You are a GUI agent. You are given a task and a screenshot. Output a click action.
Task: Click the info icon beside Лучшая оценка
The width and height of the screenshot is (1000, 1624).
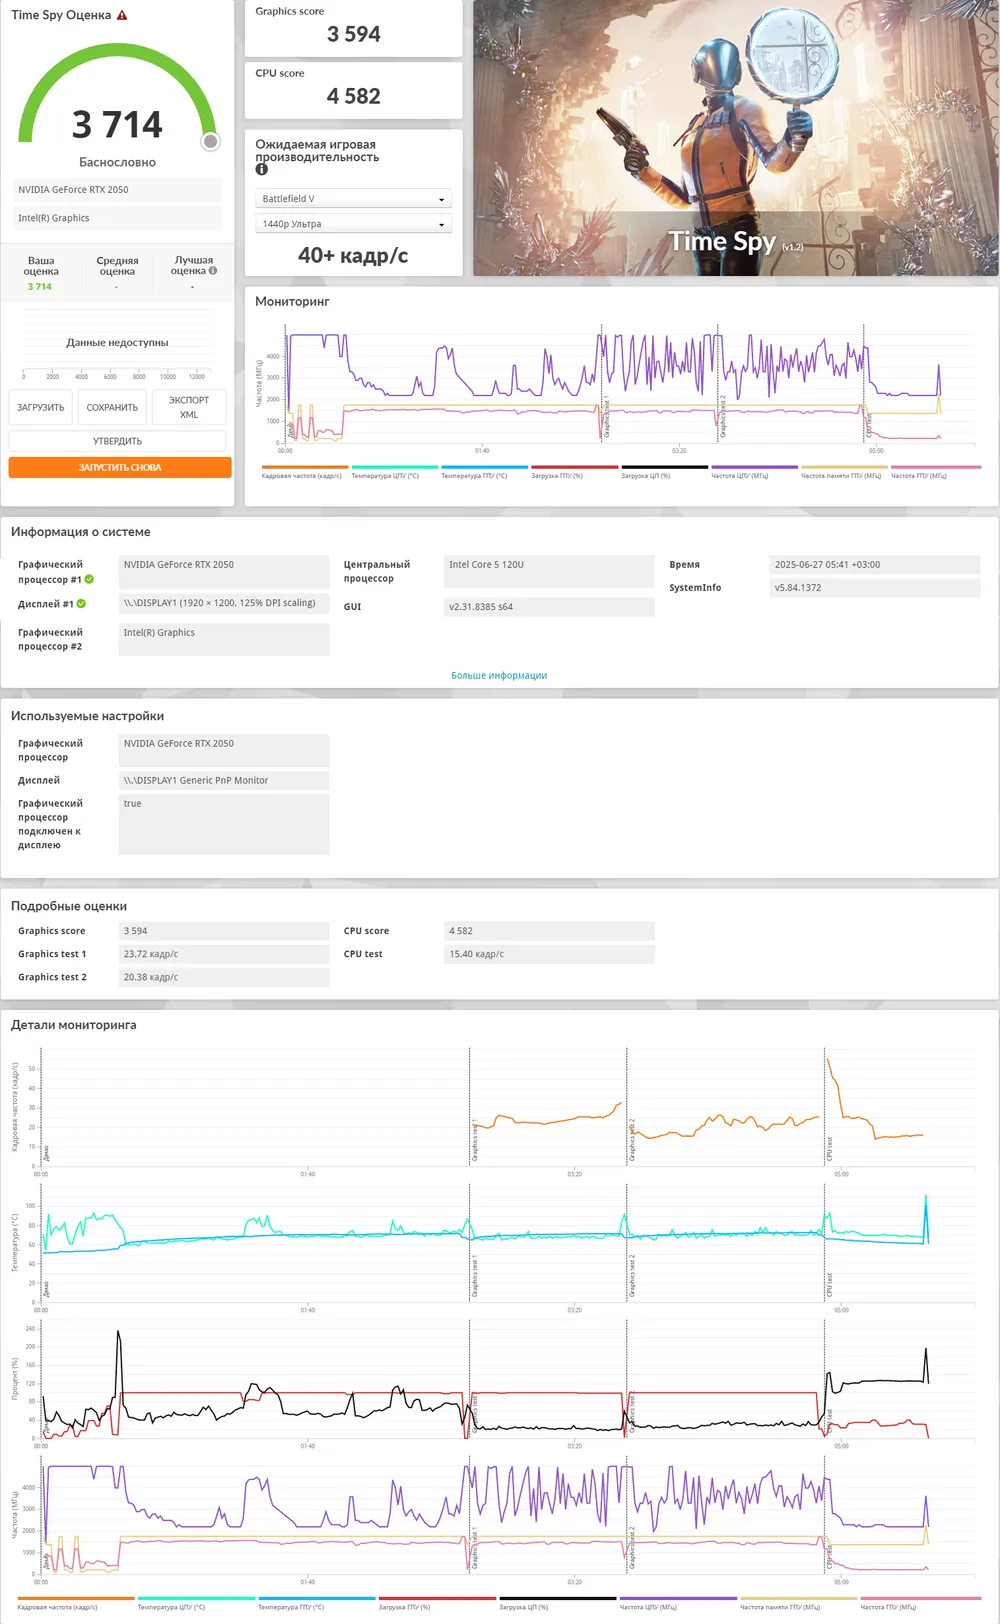click(213, 270)
